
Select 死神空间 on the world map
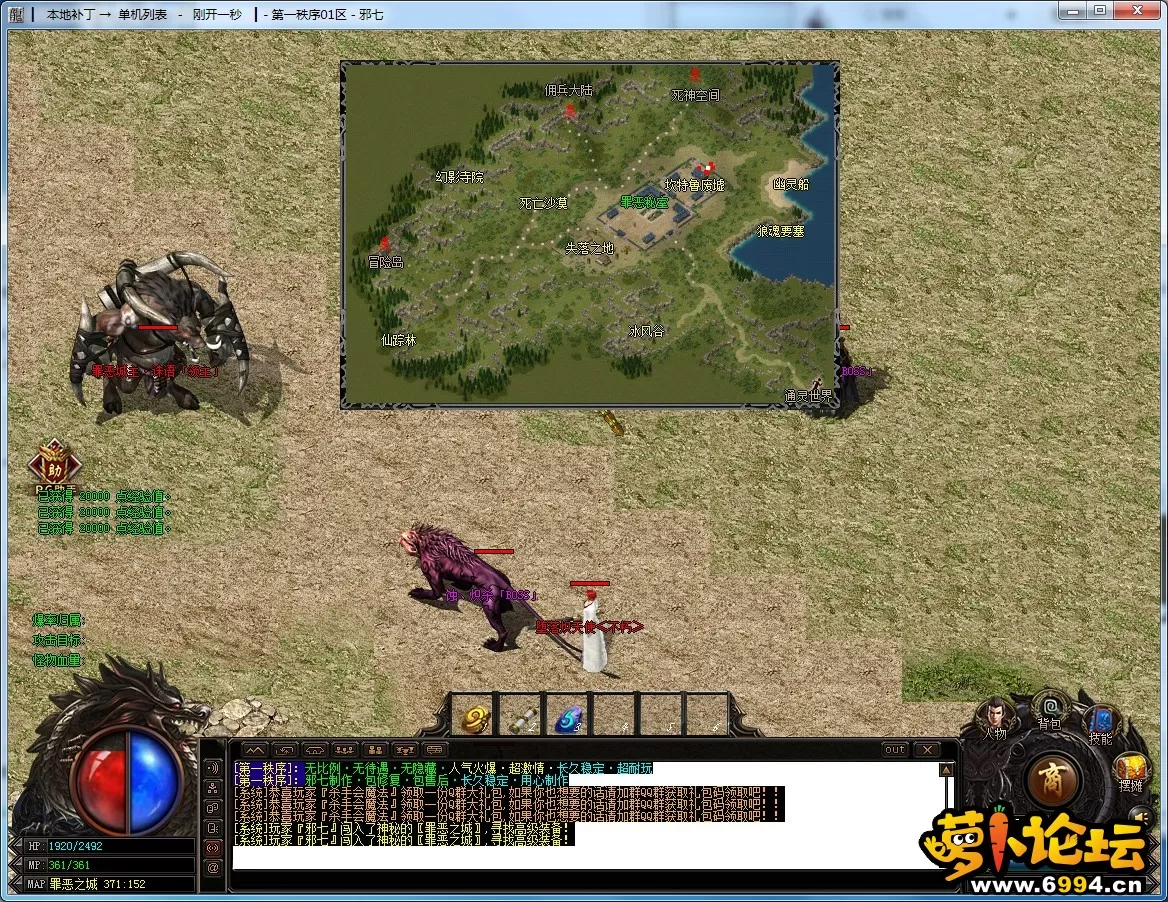tap(696, 95)
